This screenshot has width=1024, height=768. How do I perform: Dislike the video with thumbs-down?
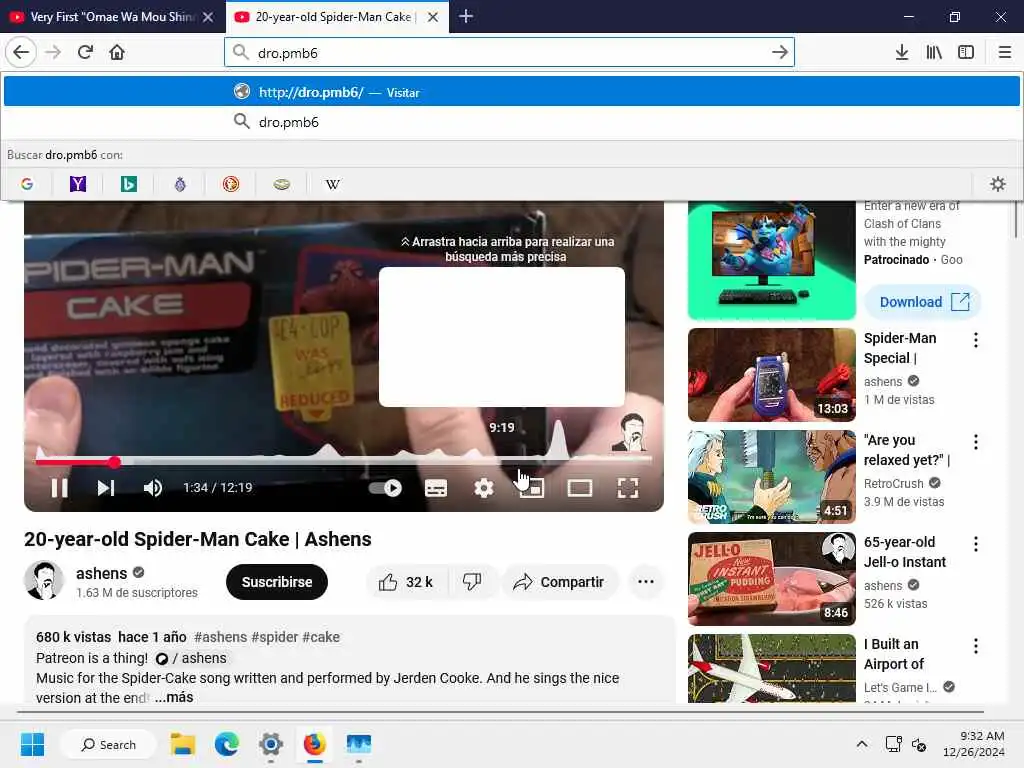(x=472, y=582)
